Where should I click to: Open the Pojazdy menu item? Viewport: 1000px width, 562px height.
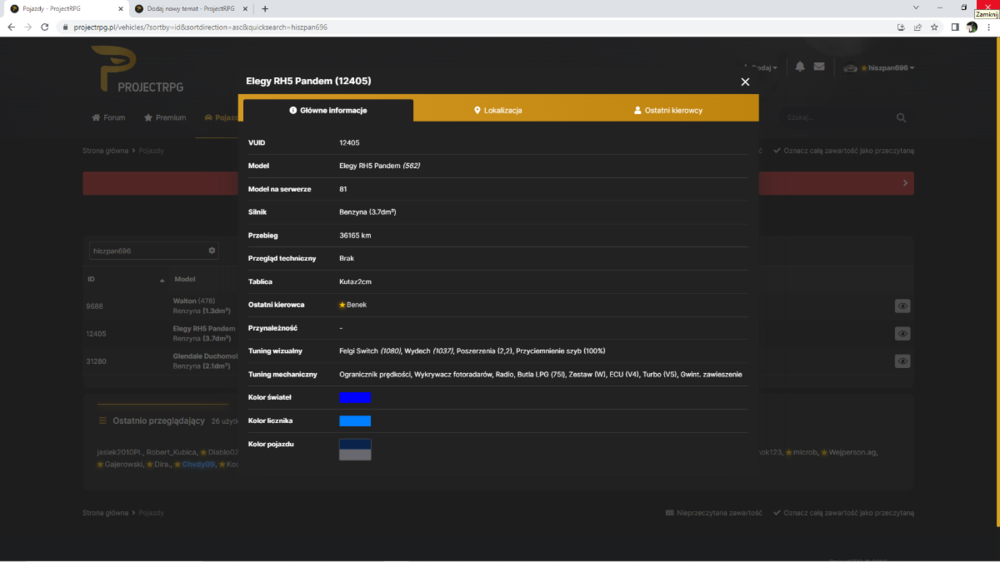[x=221, y=117]
